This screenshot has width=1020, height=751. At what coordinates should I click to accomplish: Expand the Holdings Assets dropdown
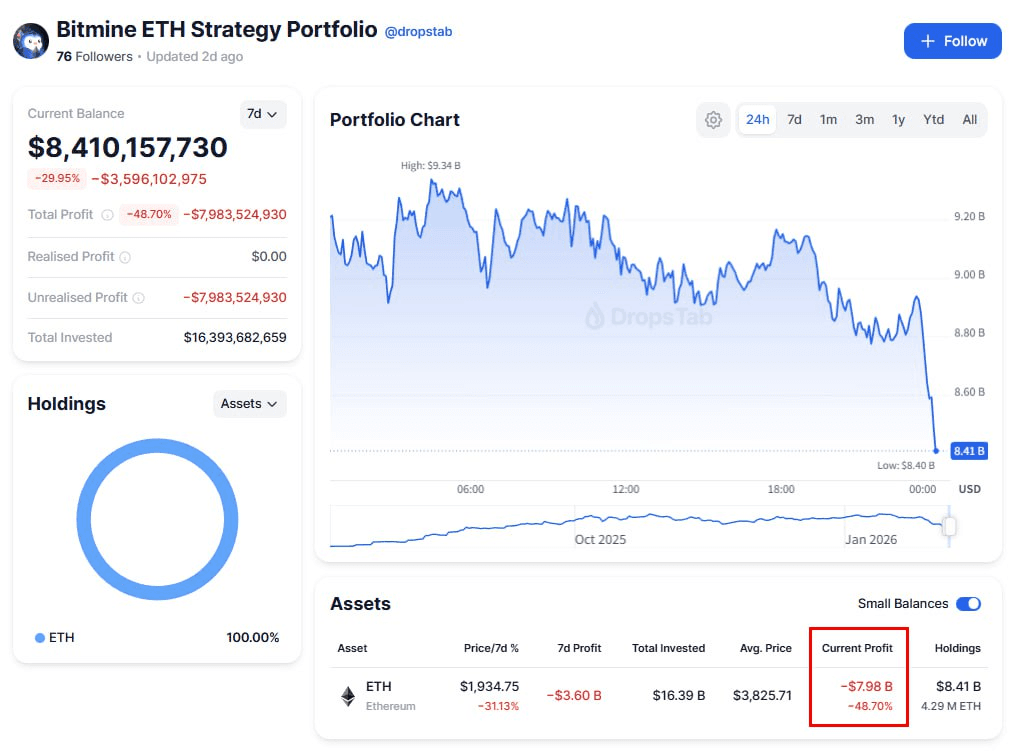249,404
